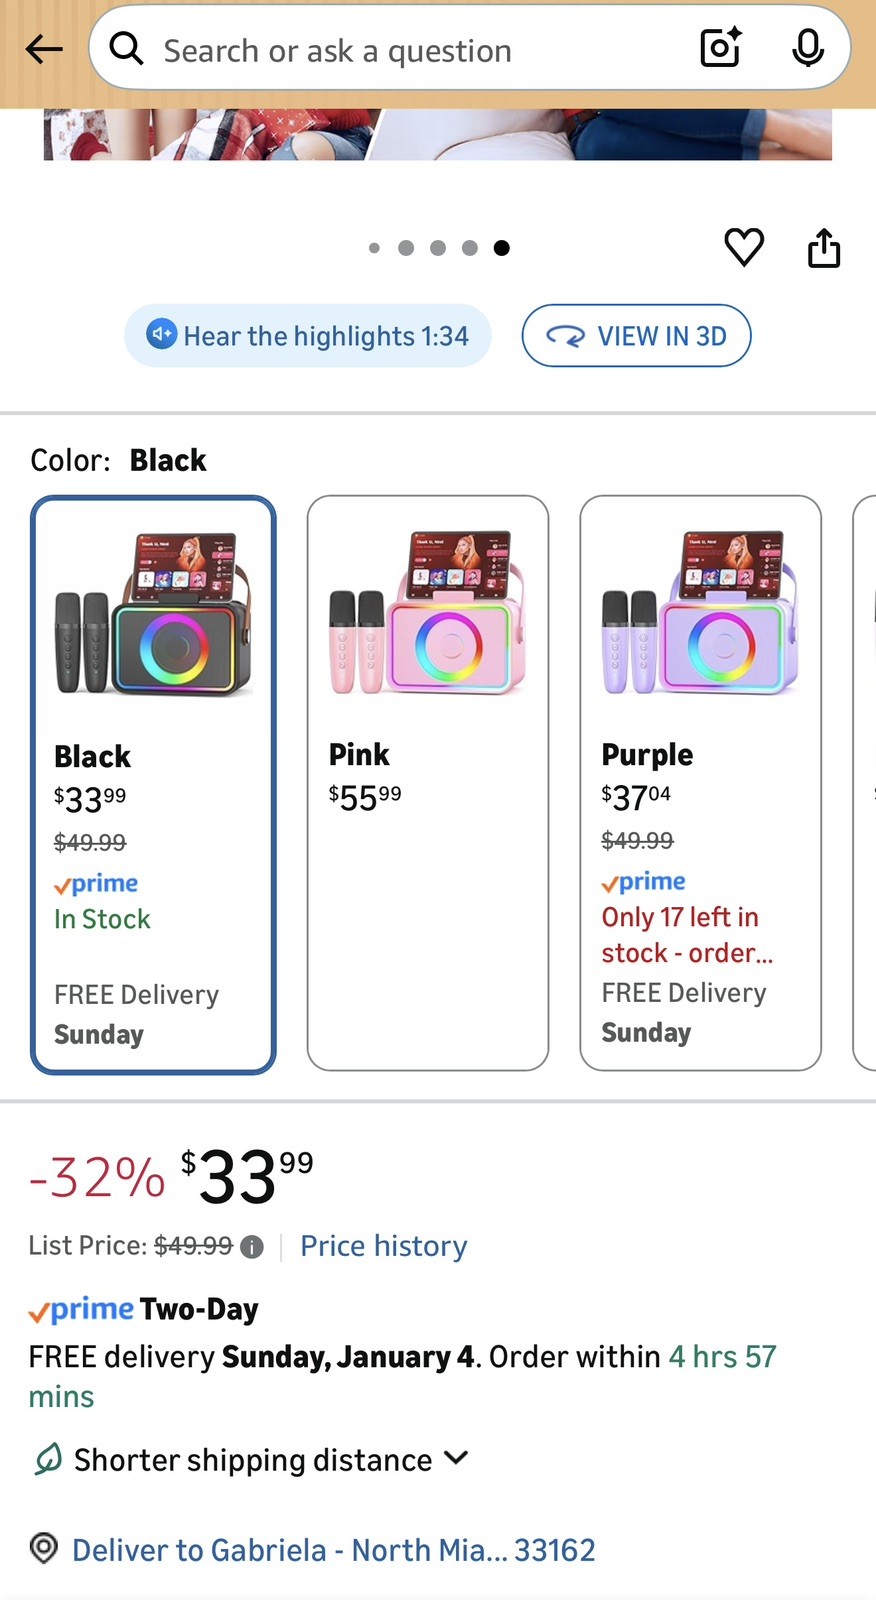Tap the heart wishlist icon
This screenshot has width=876, height=1600.
point(744,247)
